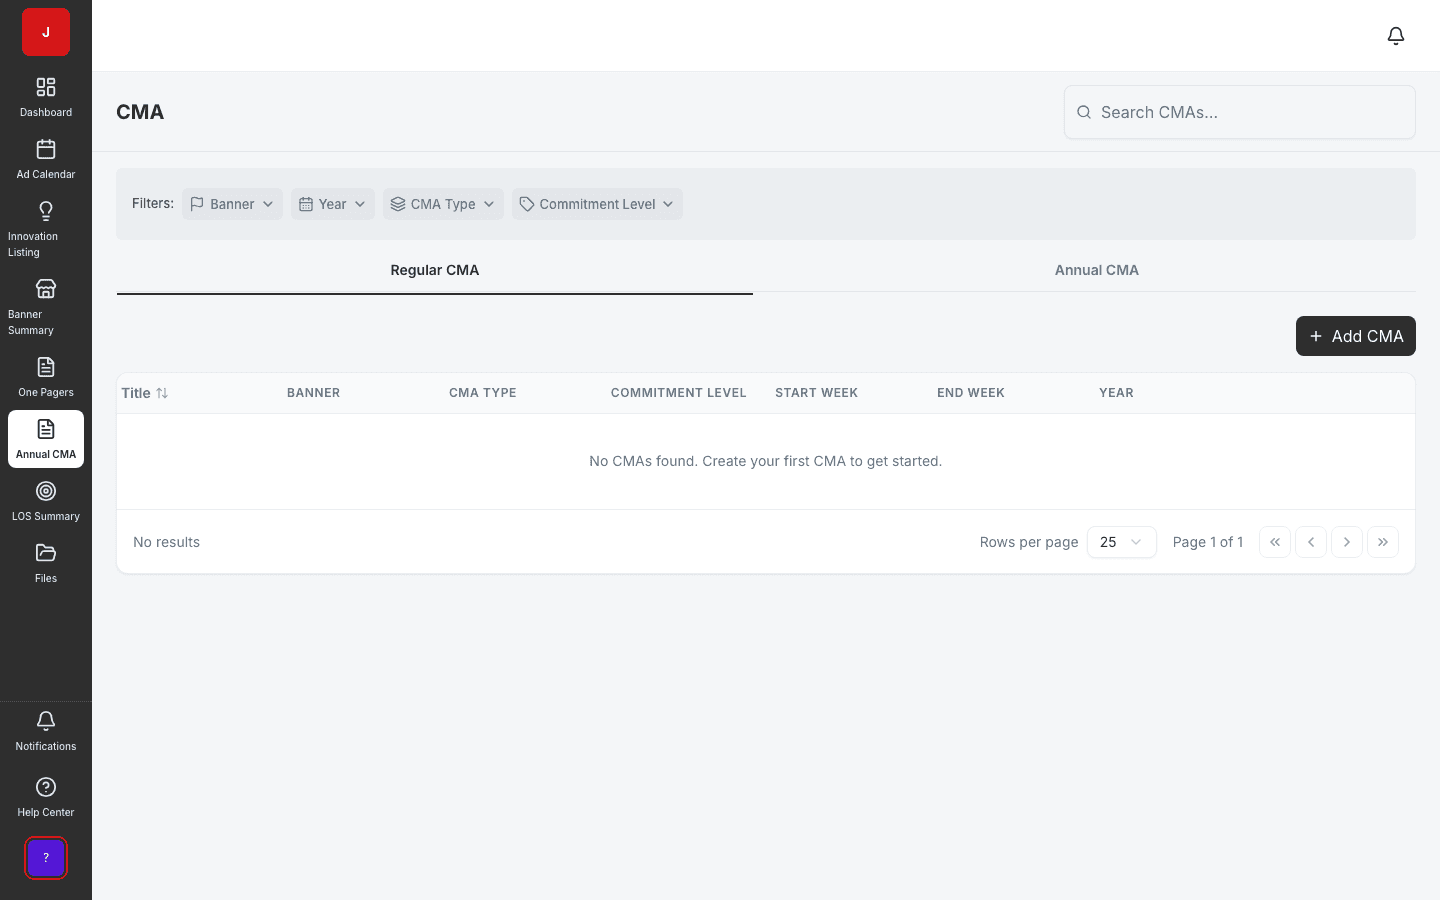This screenshot has height=900, width=1440.
Task: Click the search magnifier icon
Action: (1084, 112)
